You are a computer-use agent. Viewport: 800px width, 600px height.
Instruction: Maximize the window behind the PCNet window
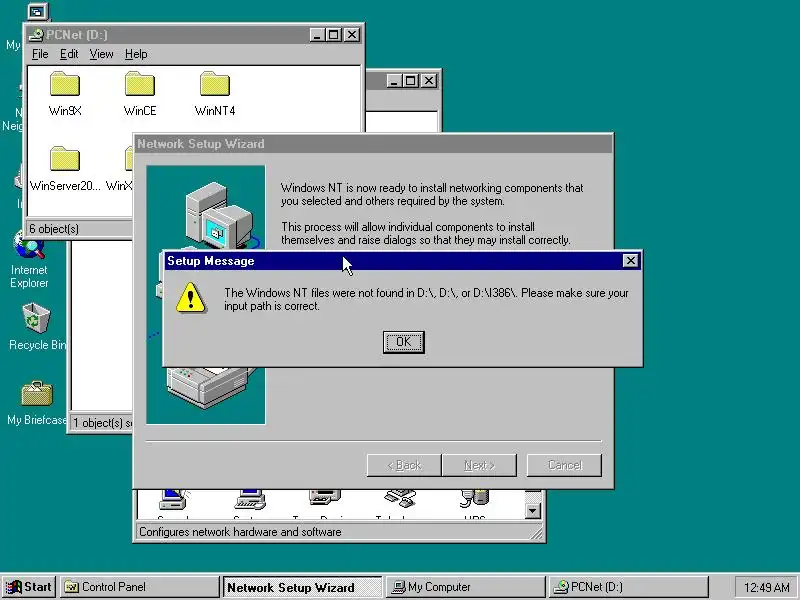click(x=411, y=81)
